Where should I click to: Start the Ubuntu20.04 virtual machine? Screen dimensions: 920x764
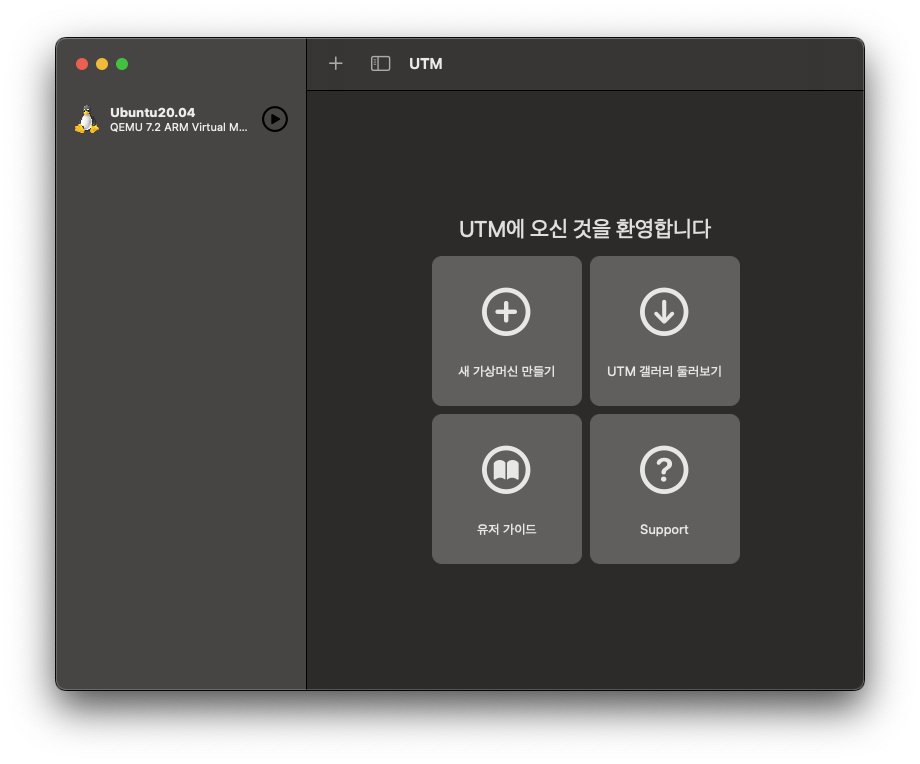pyautogui.click(x=275, y=119)
